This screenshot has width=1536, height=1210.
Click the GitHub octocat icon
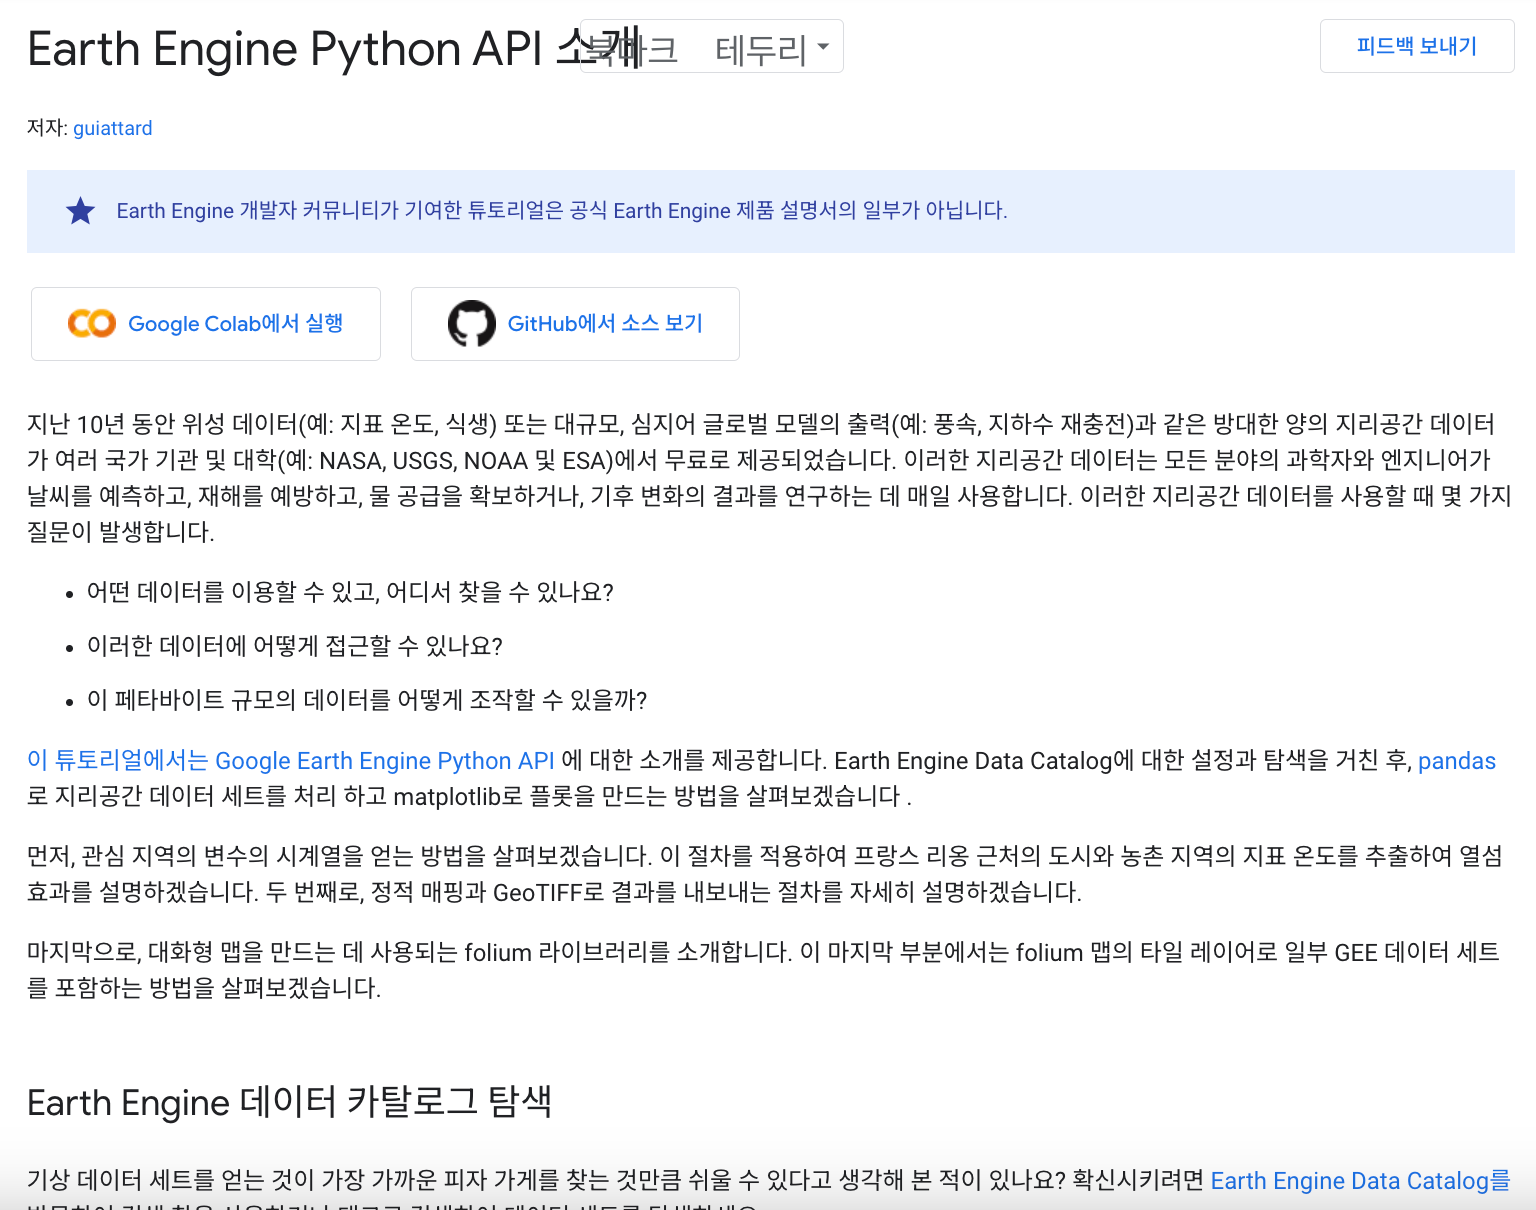coord(472,323)
